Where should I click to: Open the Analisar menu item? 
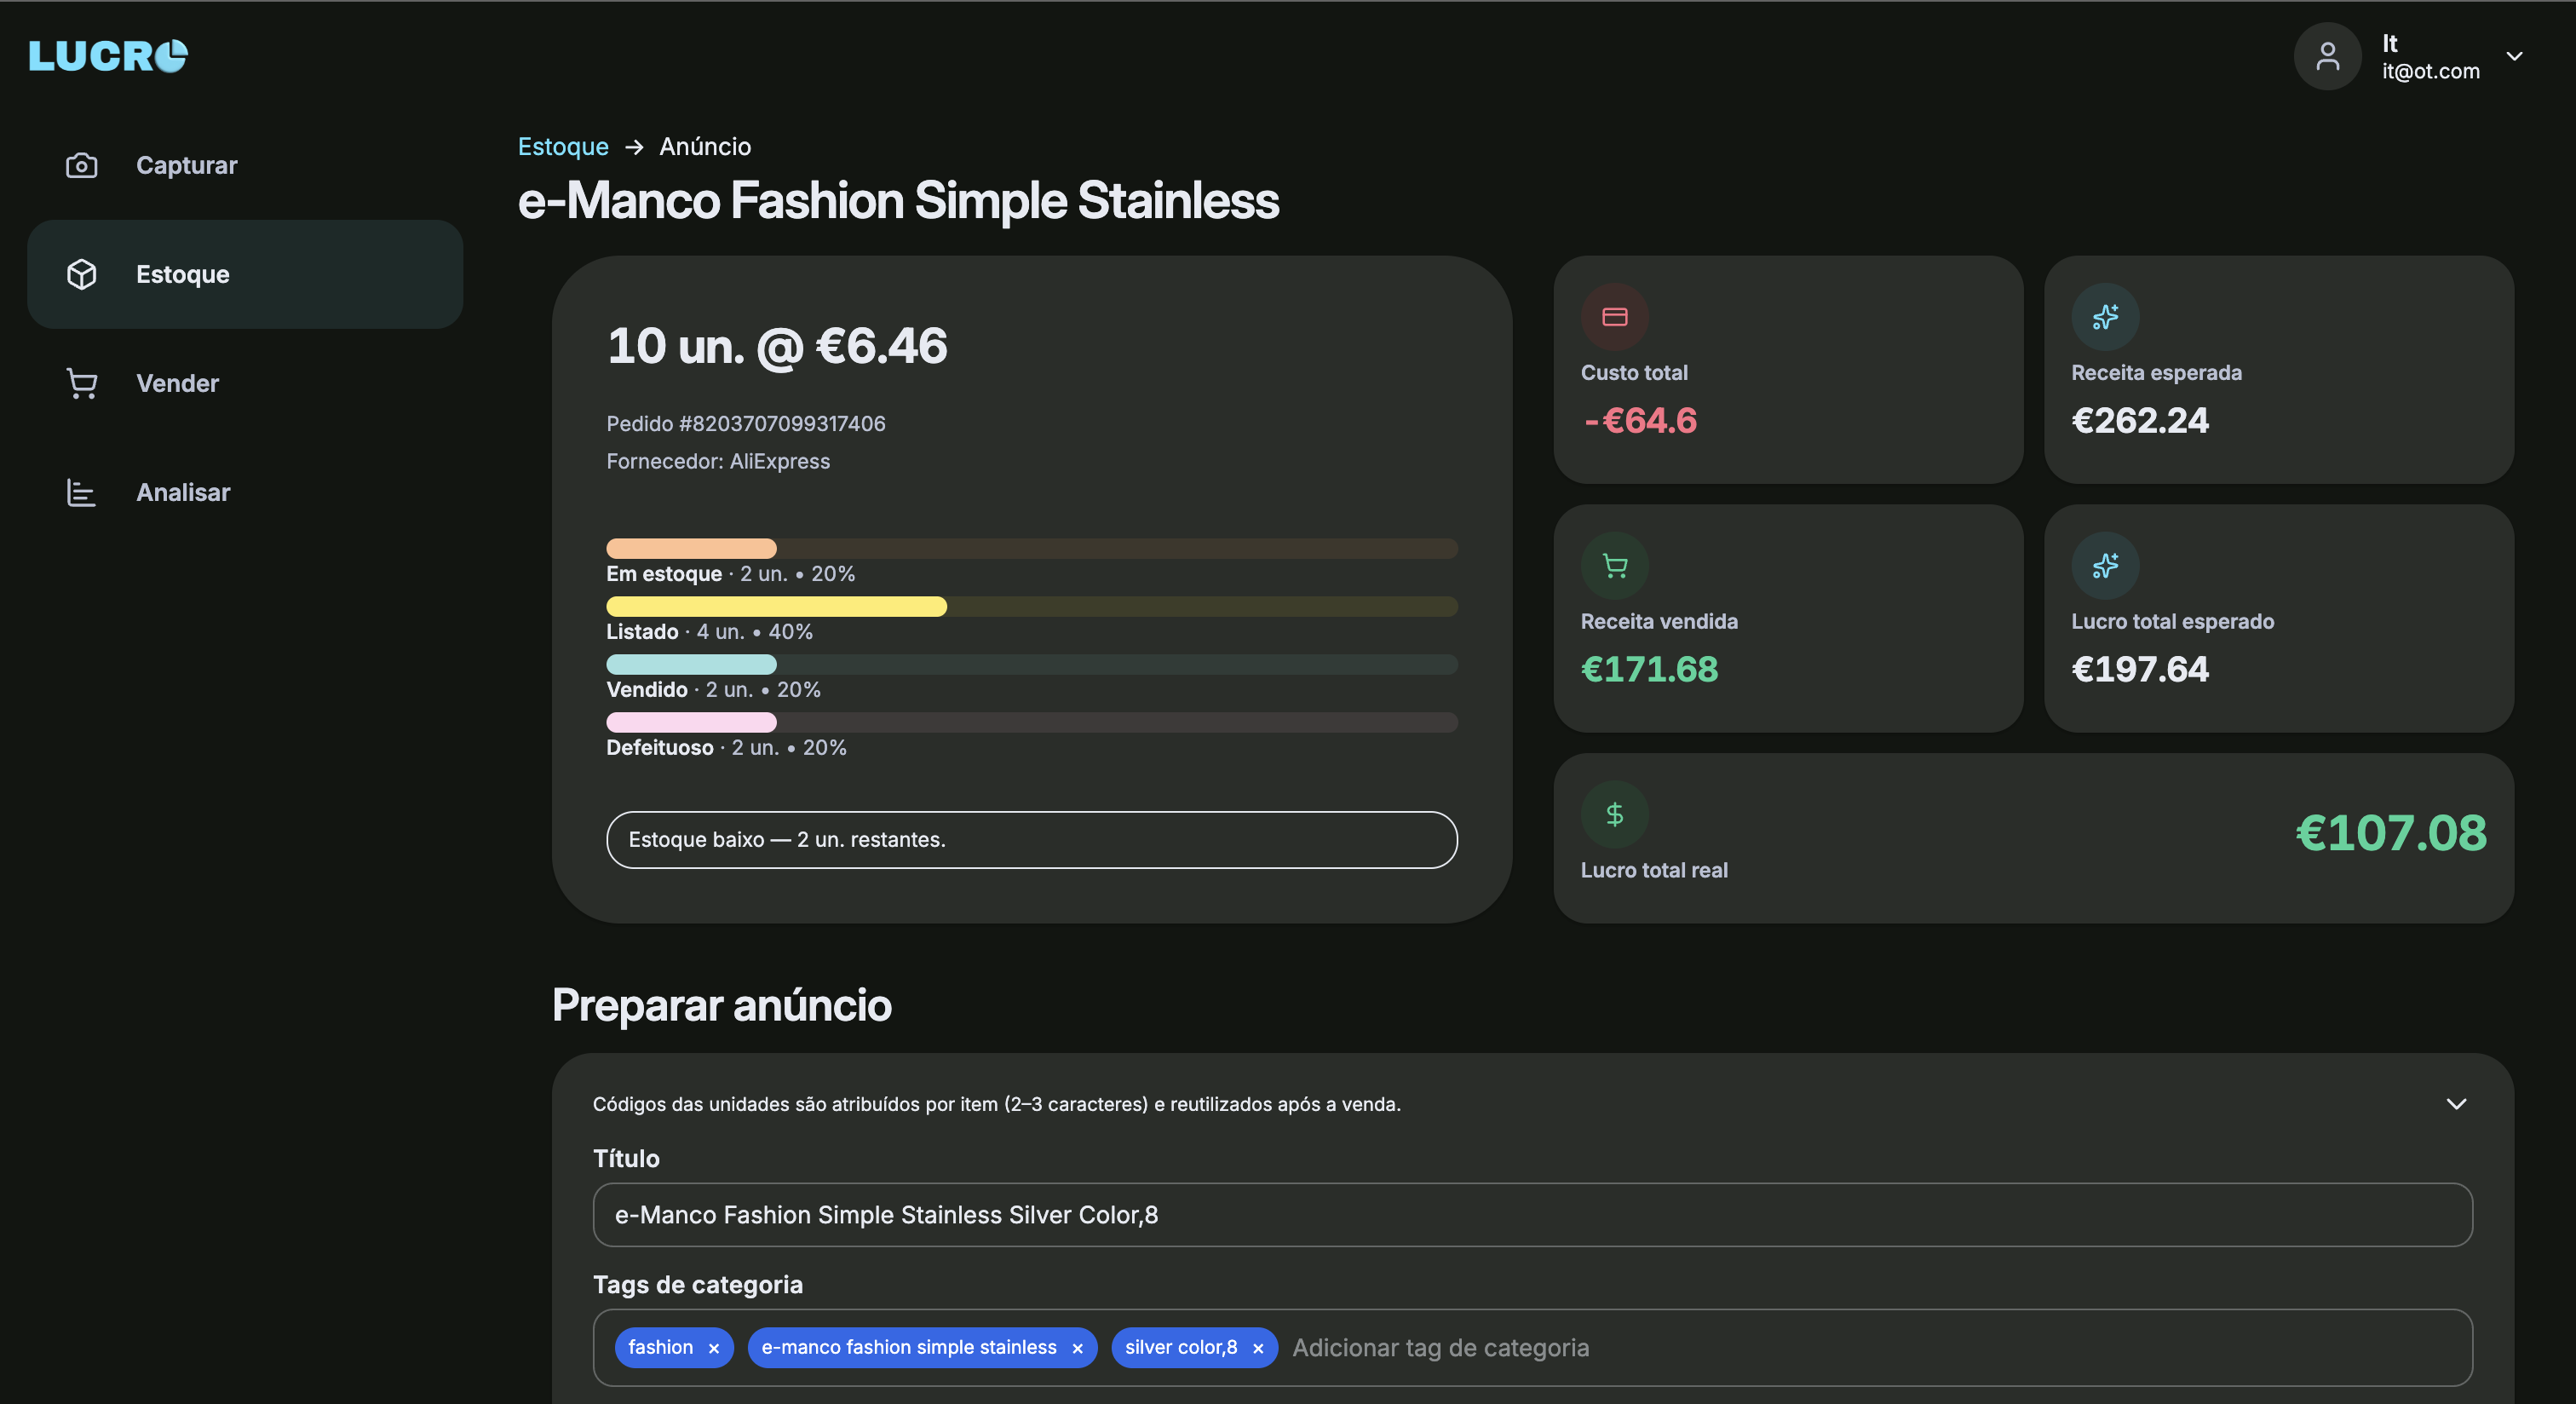(x=183, y=492)
